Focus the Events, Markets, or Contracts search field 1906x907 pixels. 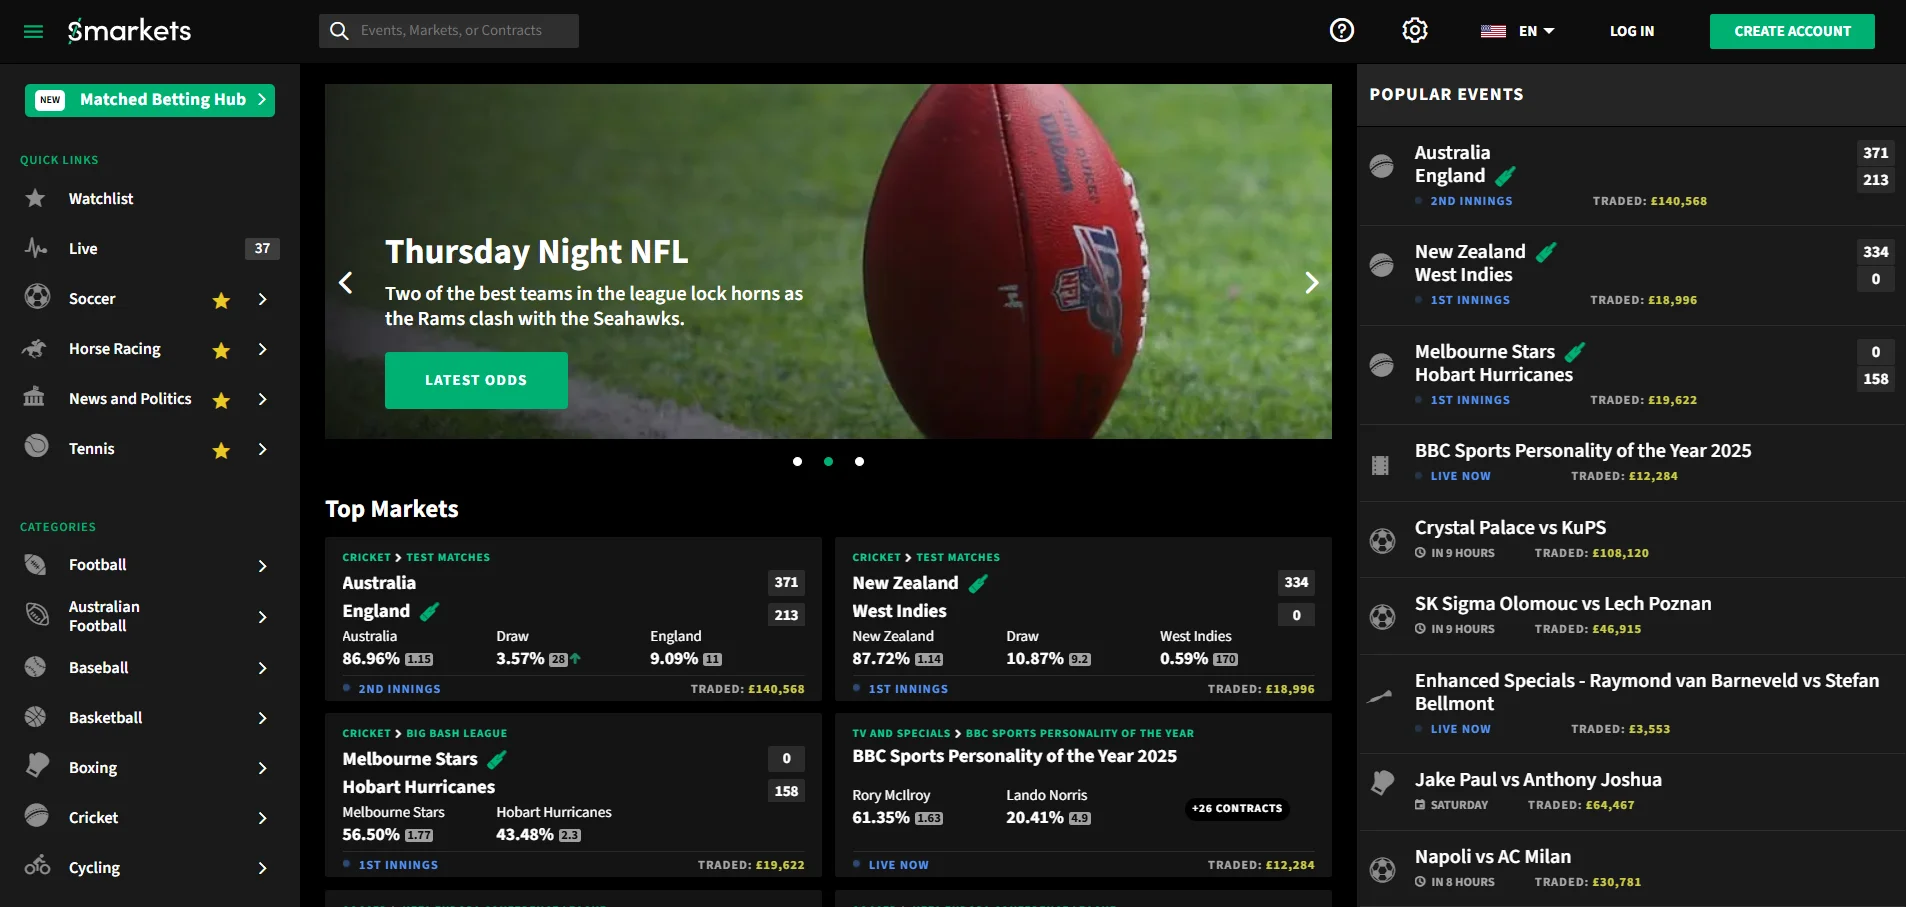point(449,31)
